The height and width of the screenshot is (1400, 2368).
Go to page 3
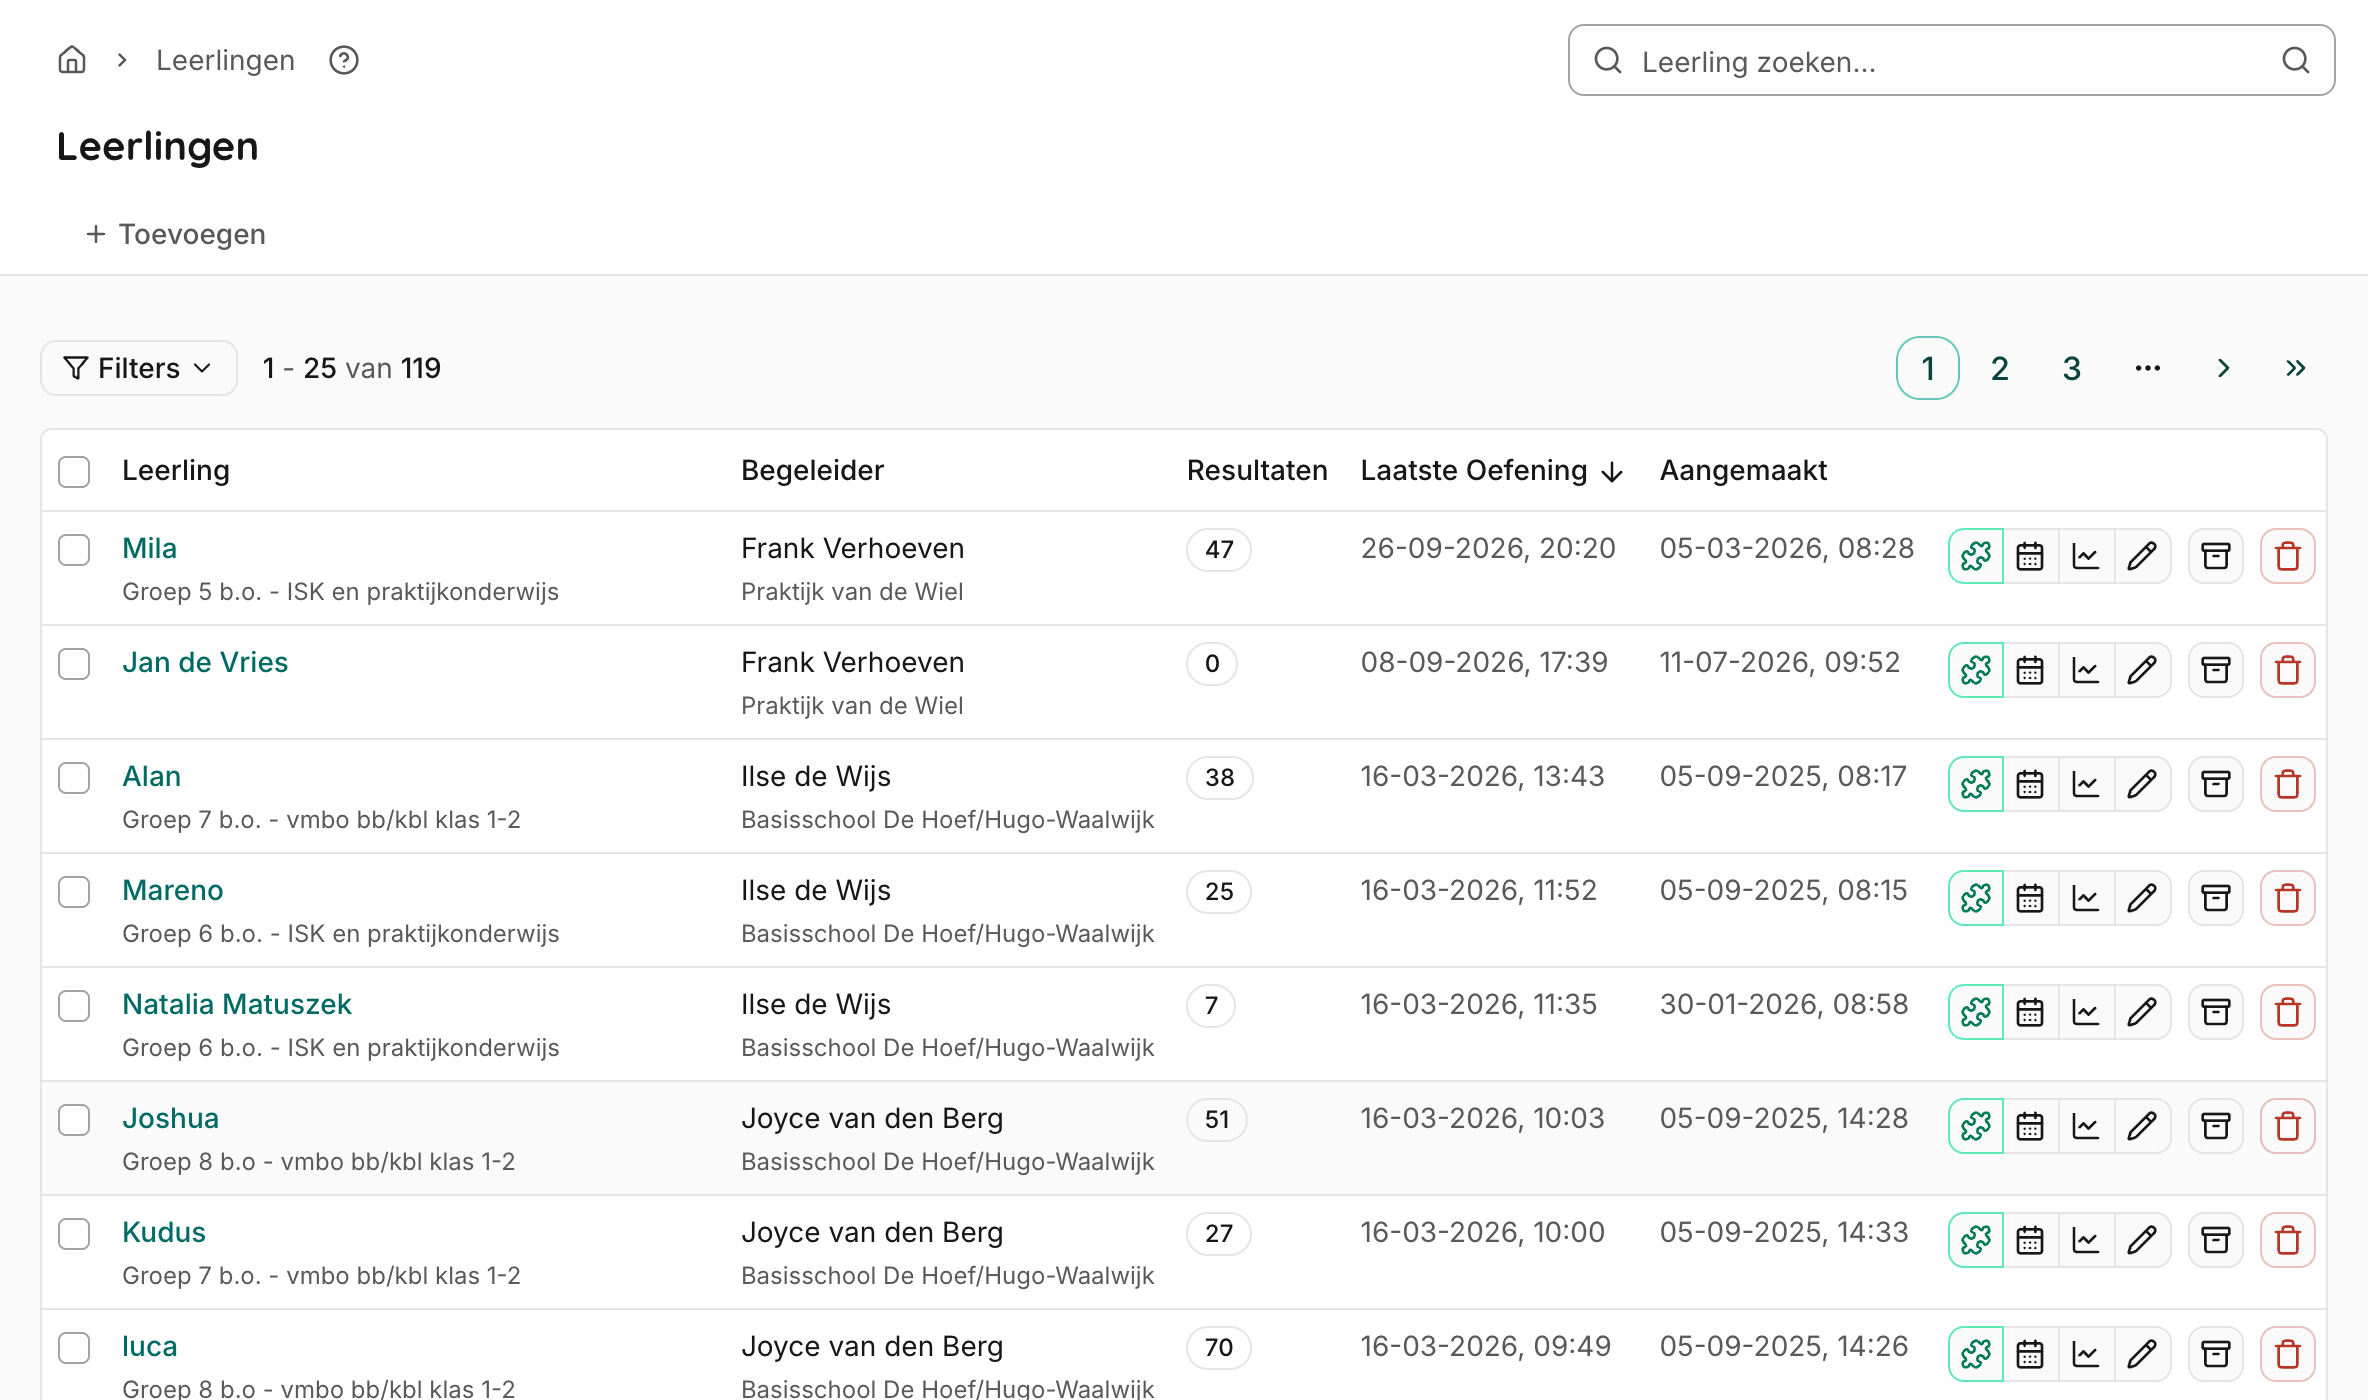coord(2072,368)
